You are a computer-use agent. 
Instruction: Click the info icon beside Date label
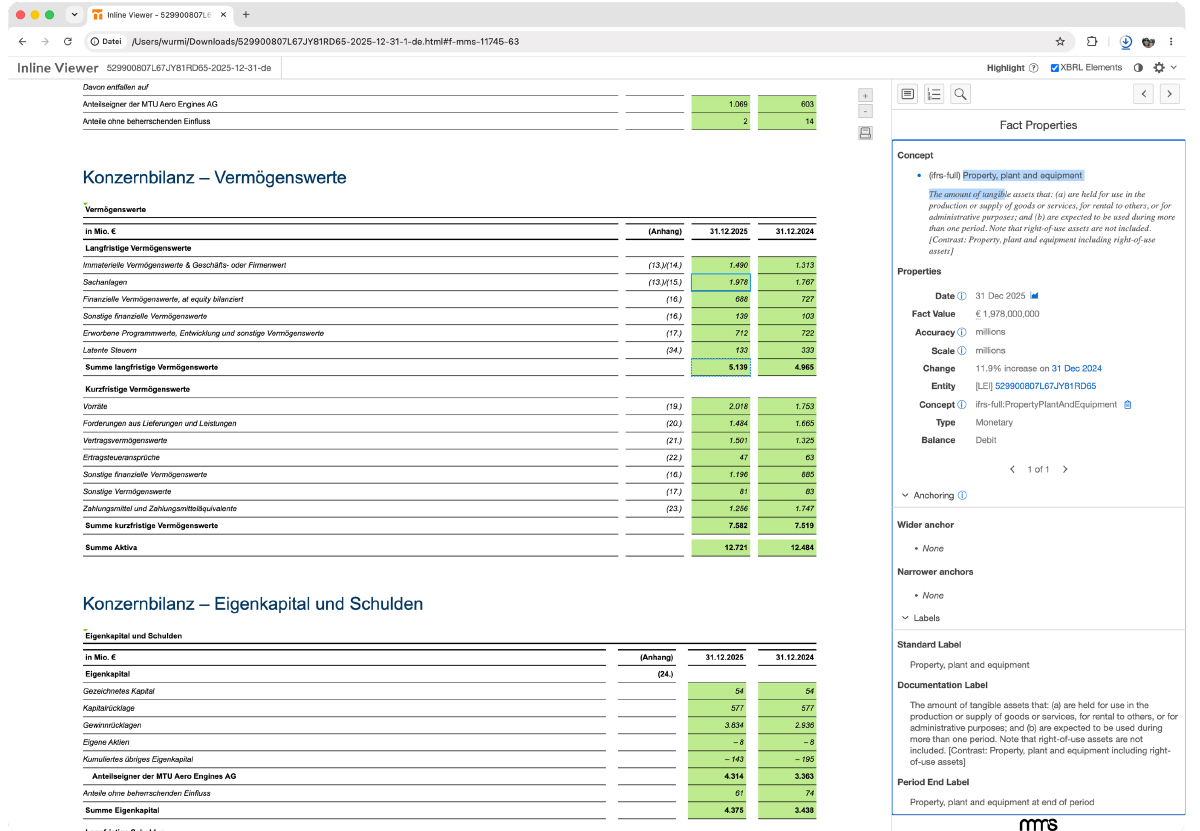click(x=962, y=296)
